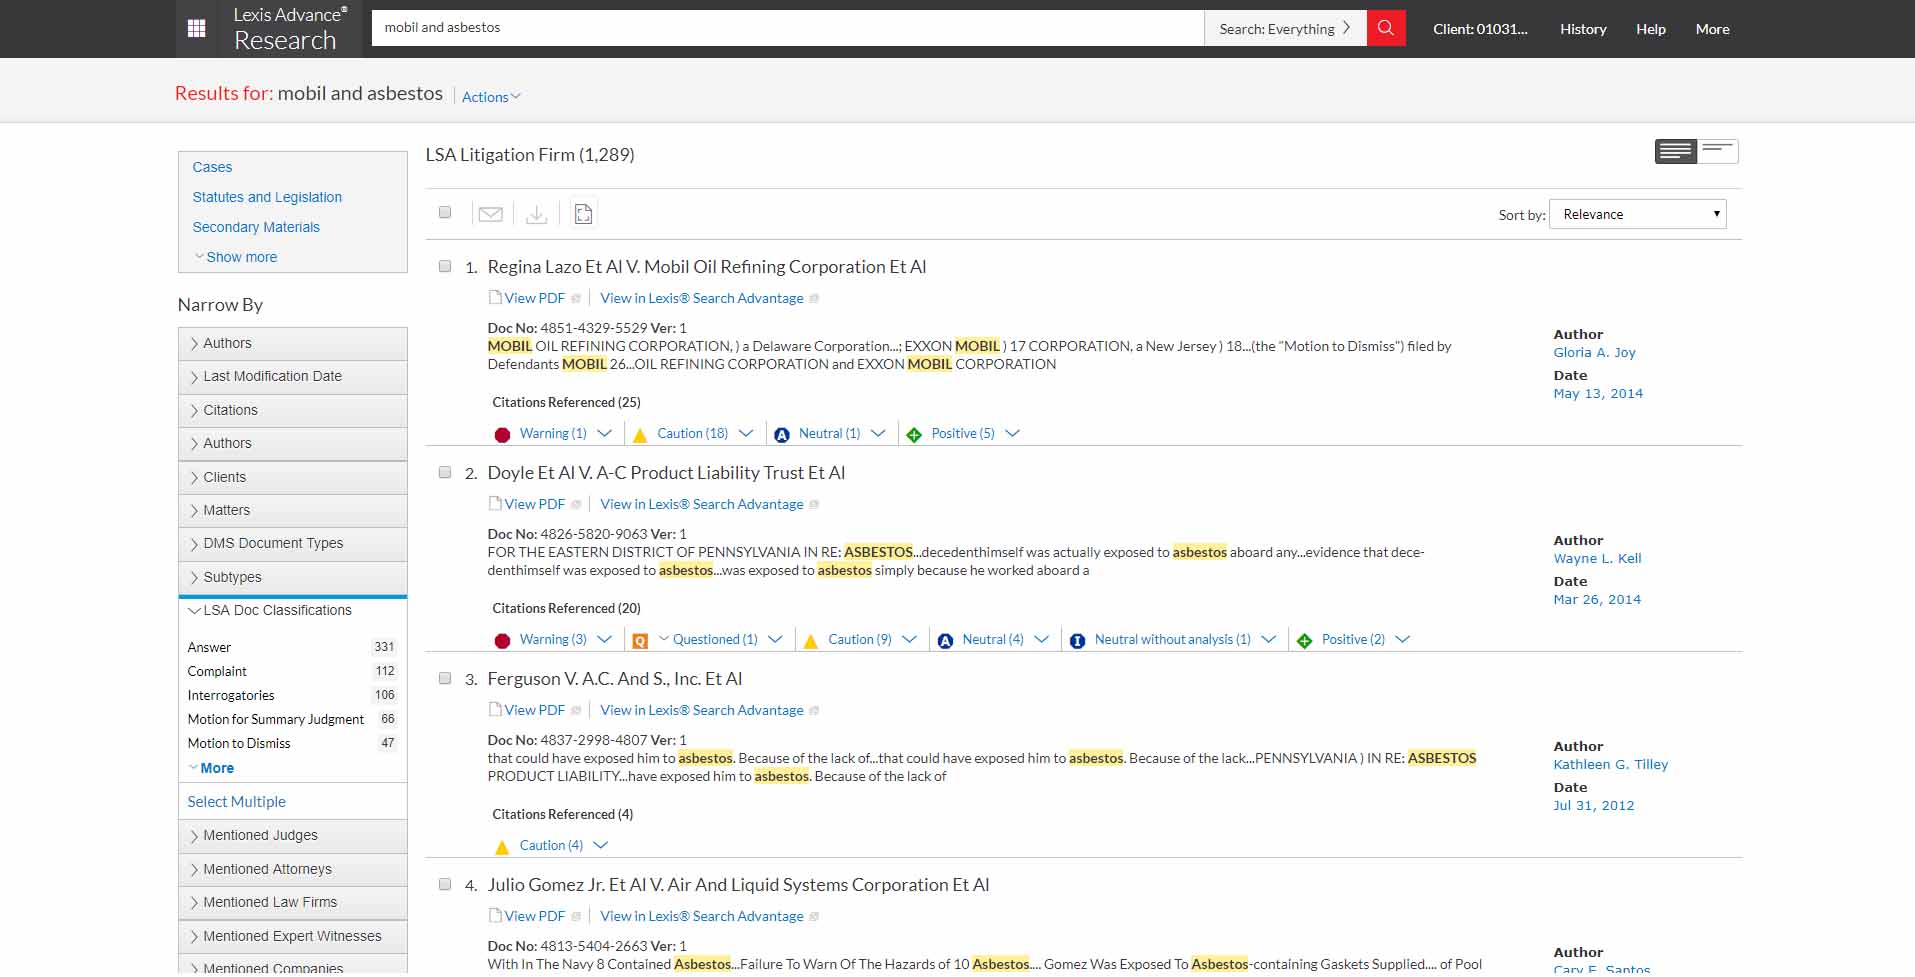This screenshot has height=977, width=1915.
Task: Open the Sort by Relevance dropdown
Action: tap(1637, 214)
